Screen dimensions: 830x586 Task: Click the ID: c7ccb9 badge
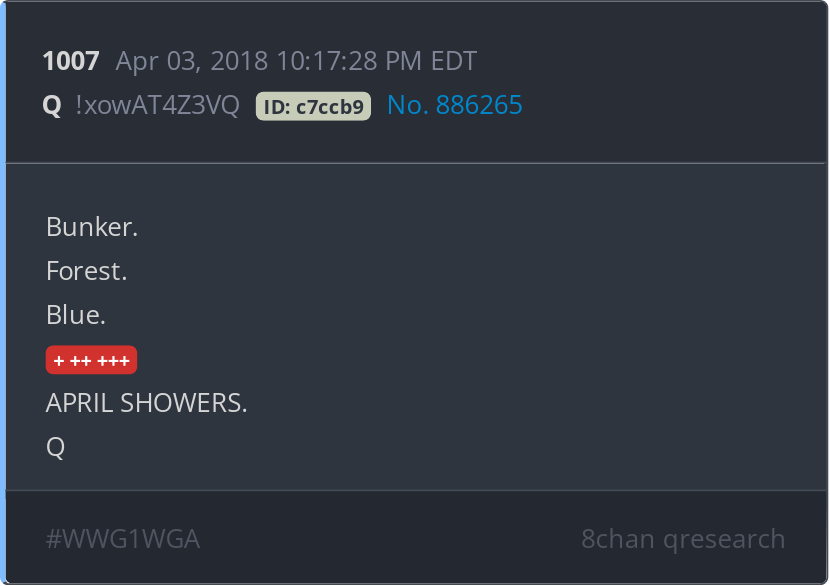(313, 106)
